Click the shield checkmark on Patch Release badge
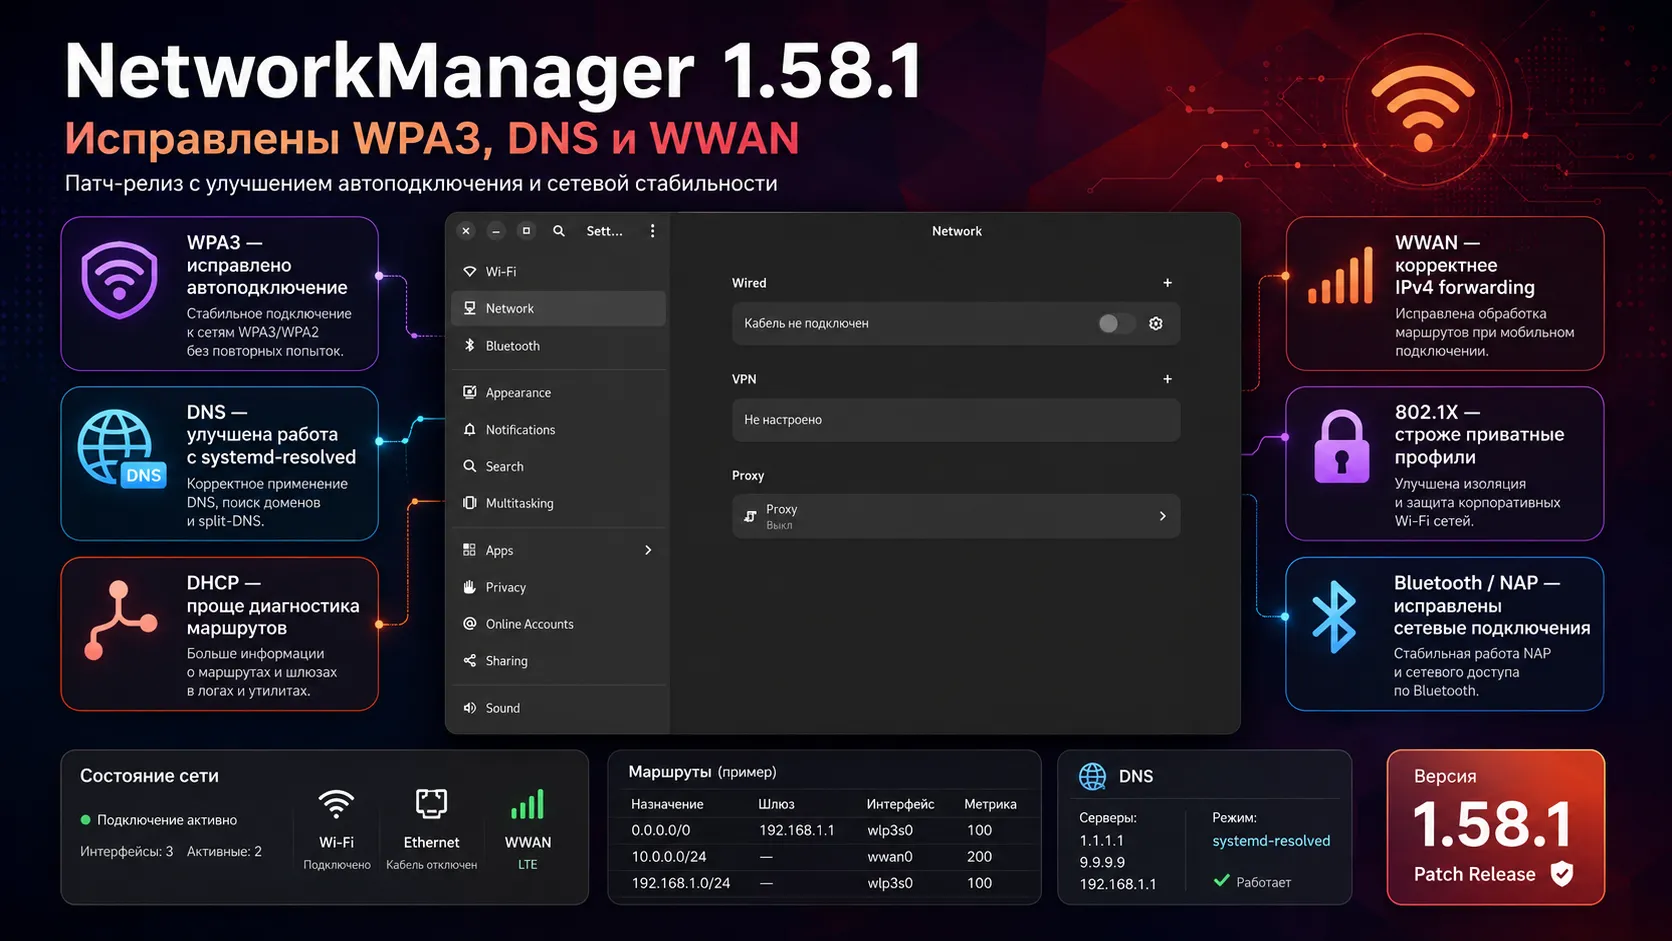The width and height of the screenshot is (1672, 941). tap(1562, 874)
